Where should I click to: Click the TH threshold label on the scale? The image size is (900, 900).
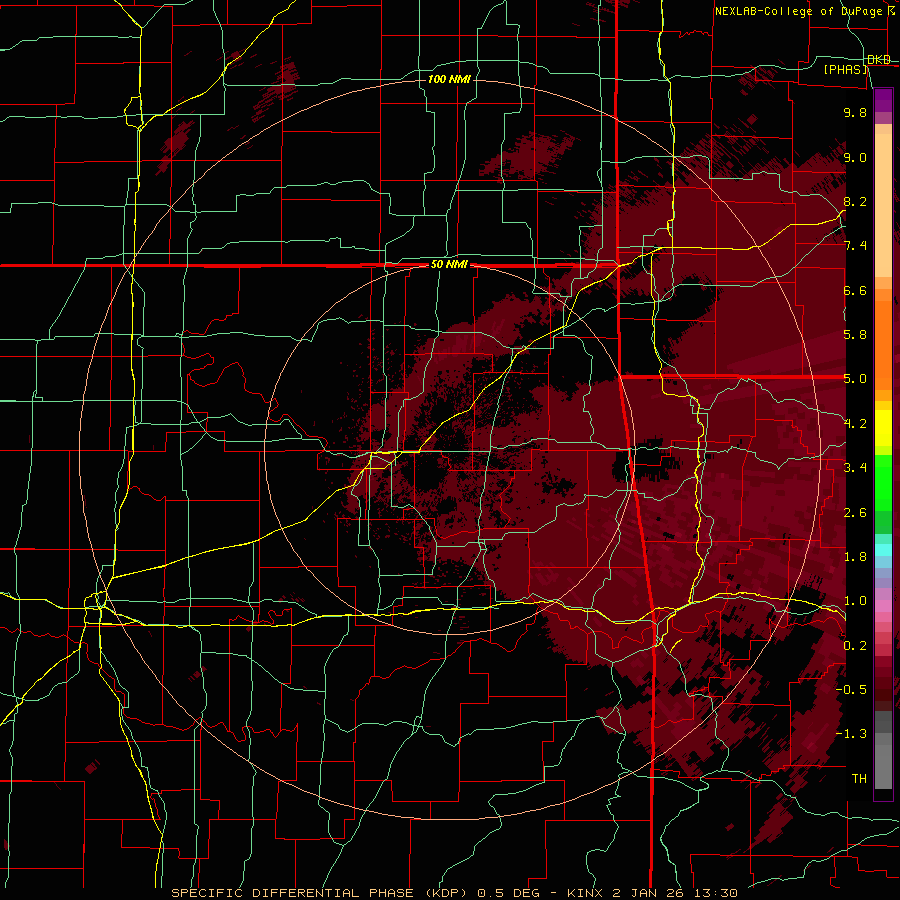tap(859, 778)
